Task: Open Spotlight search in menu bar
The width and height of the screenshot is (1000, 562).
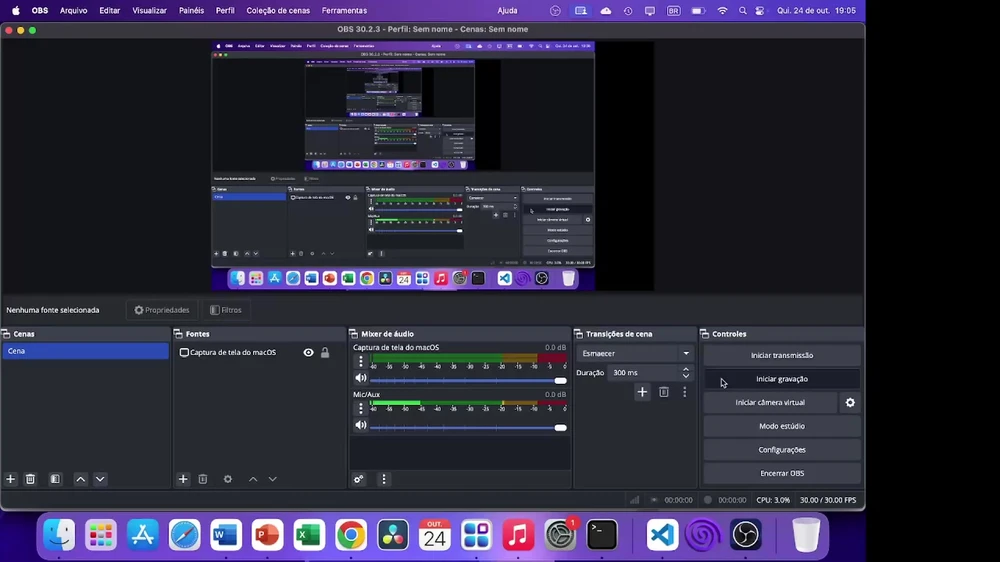Action: [742, 10]
